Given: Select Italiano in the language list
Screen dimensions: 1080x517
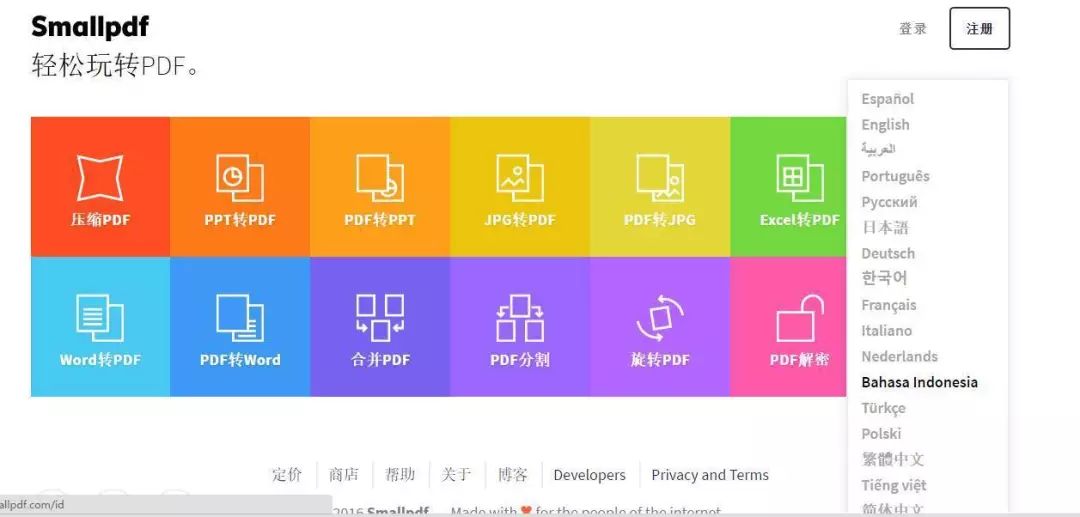Looking at the screenshot, I should coord(886,330).
